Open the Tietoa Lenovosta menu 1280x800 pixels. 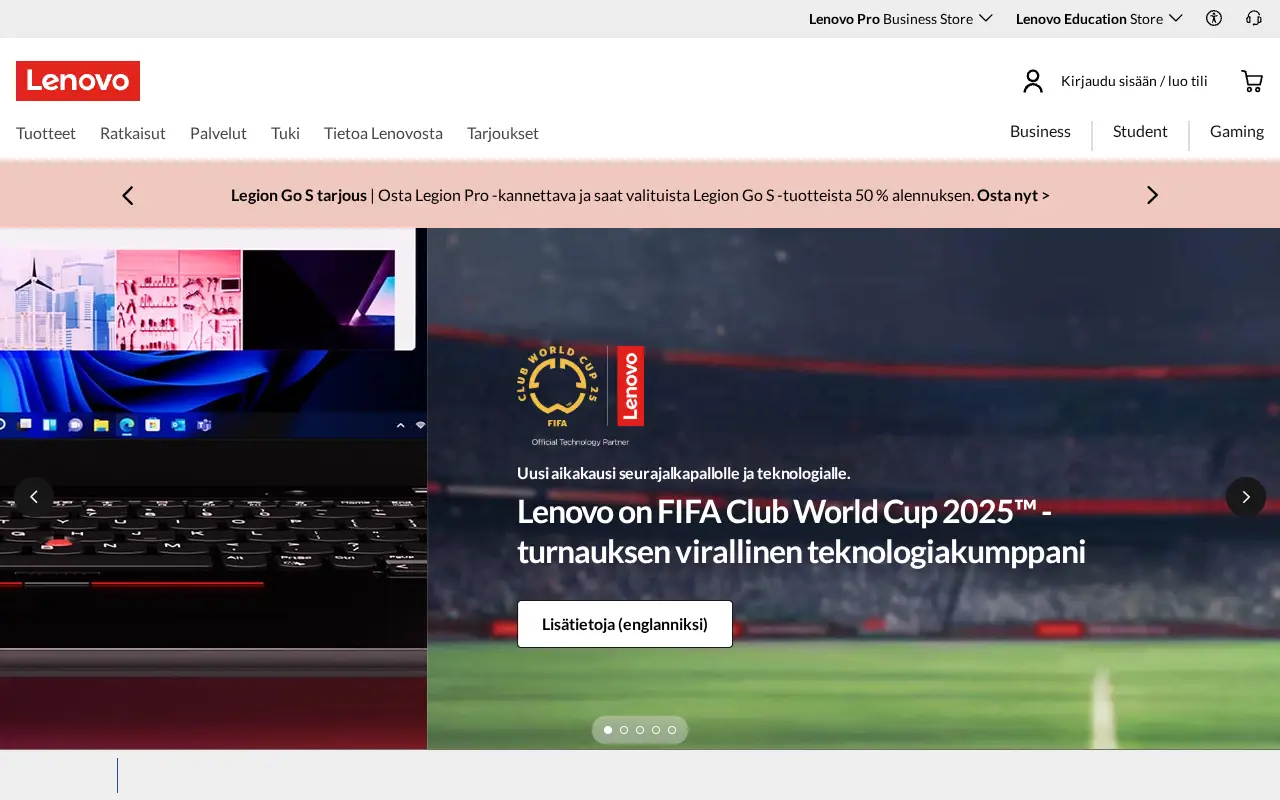coord(383,133)
